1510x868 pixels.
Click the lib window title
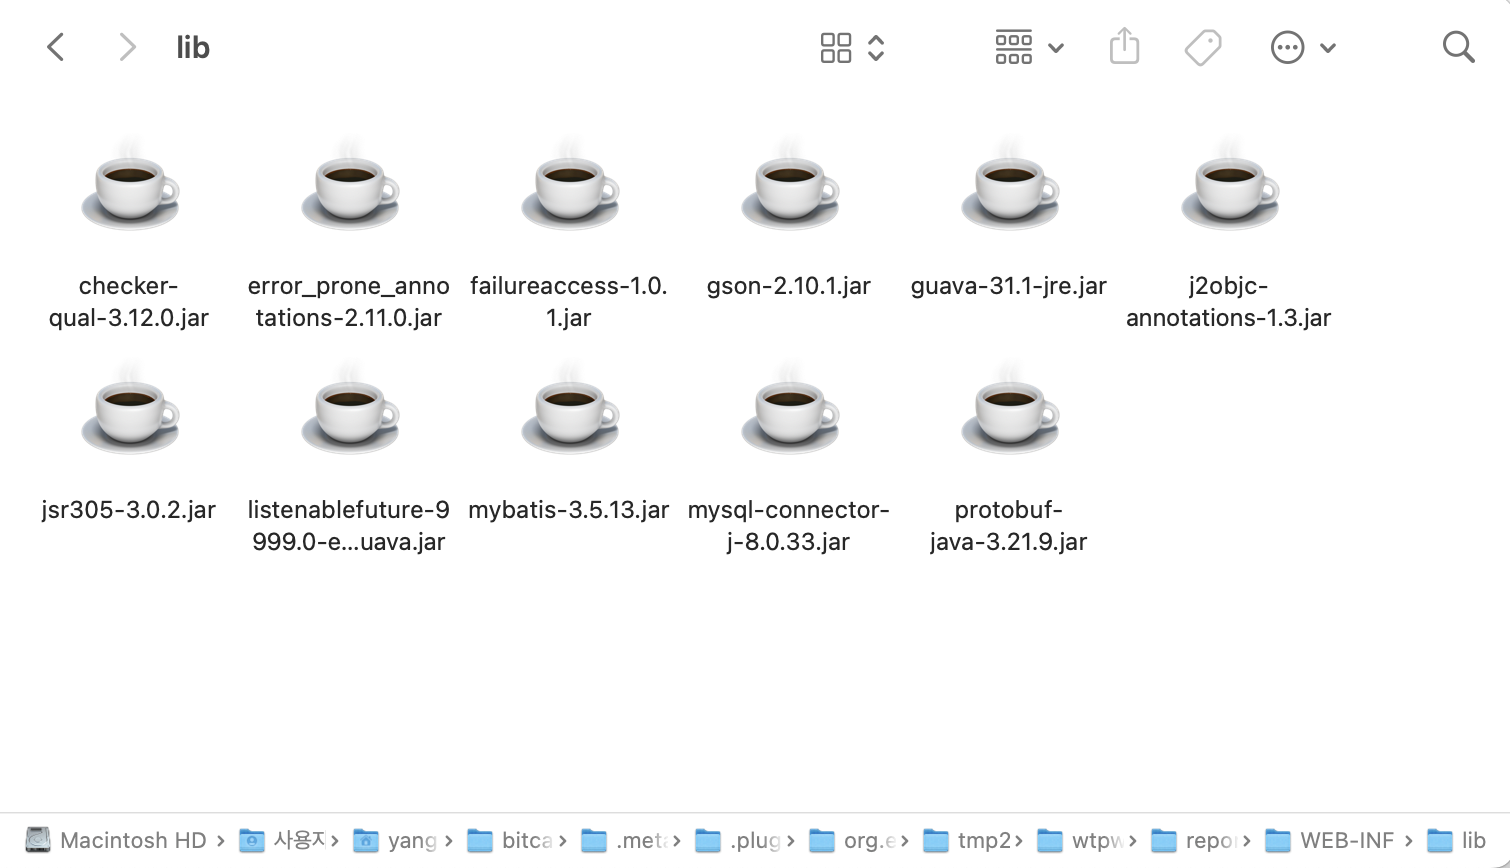point(193,47)
